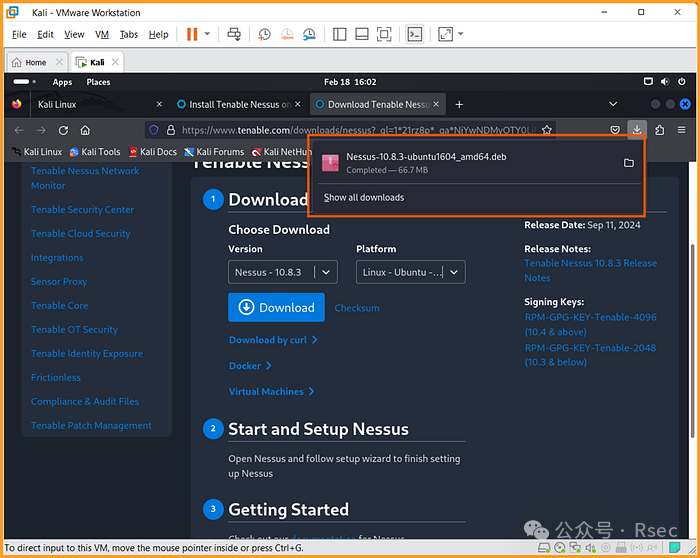The width and height of the screenshot is (700, 558).
Task: Open the VMware console view icon
Action: click(x=414, y=34)
